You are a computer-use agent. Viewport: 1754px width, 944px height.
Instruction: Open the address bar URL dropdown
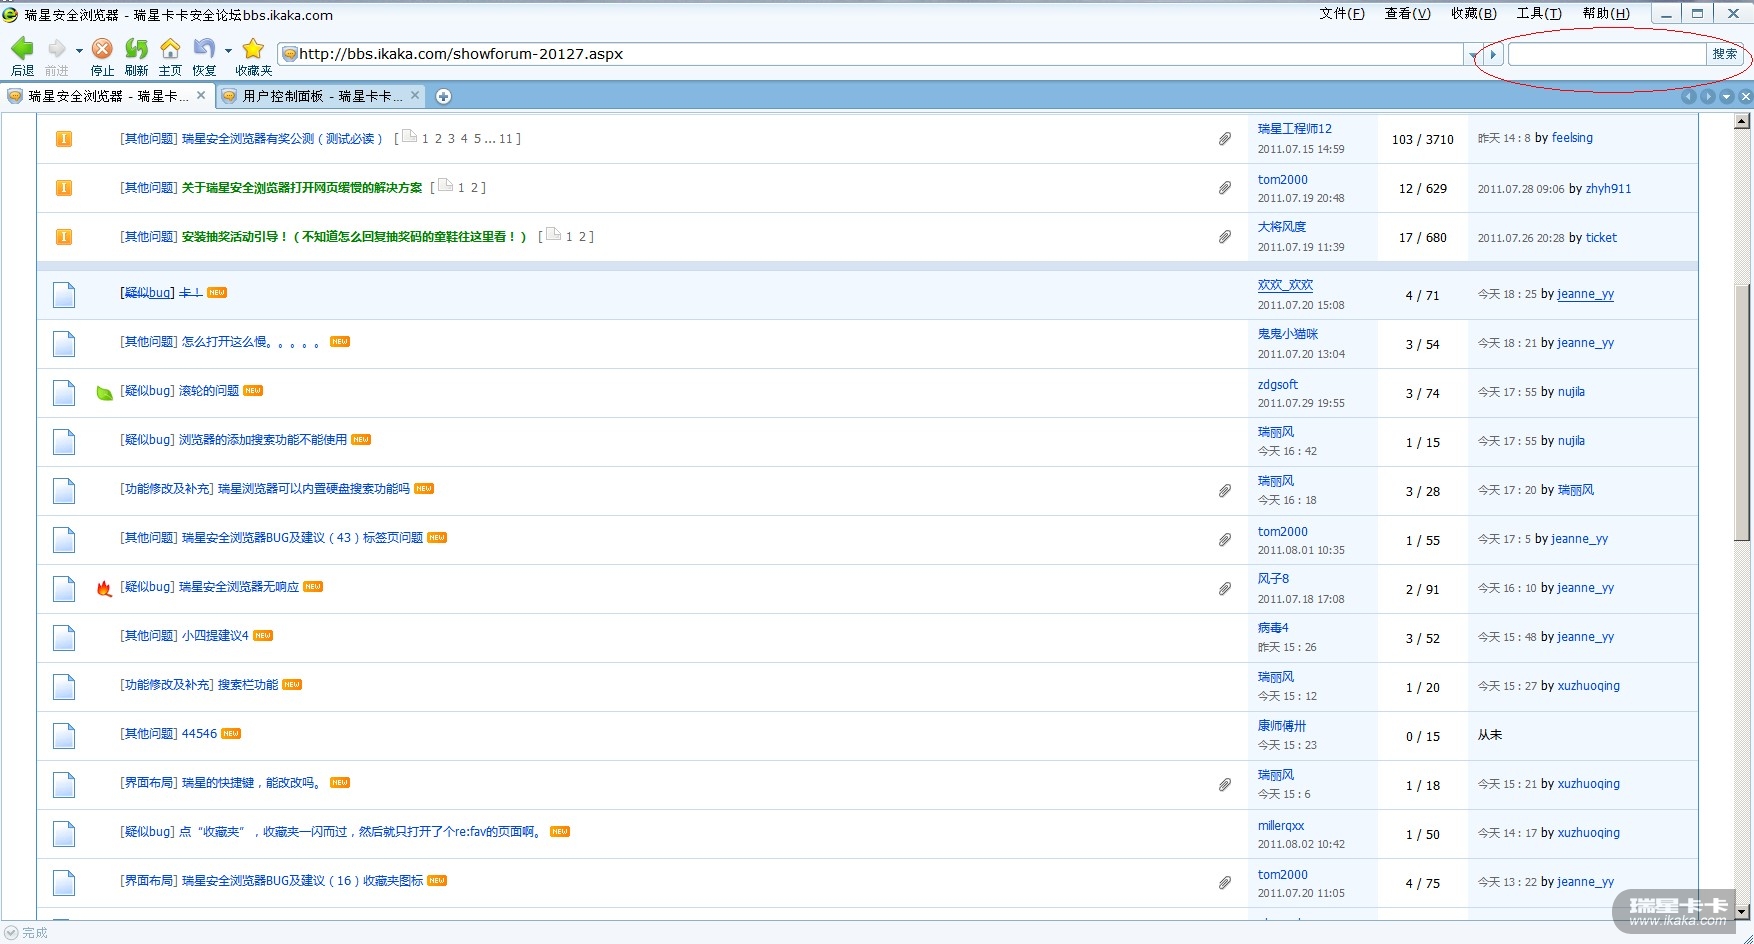1473,55
